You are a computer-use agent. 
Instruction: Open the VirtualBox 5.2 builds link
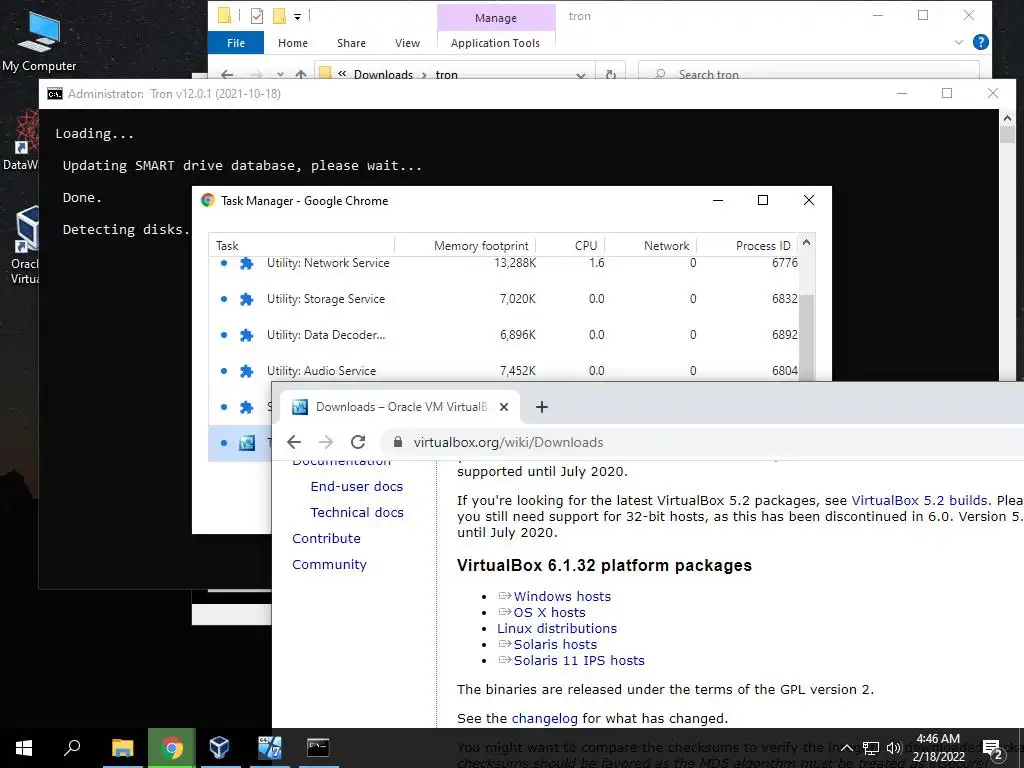pos(919,500)
